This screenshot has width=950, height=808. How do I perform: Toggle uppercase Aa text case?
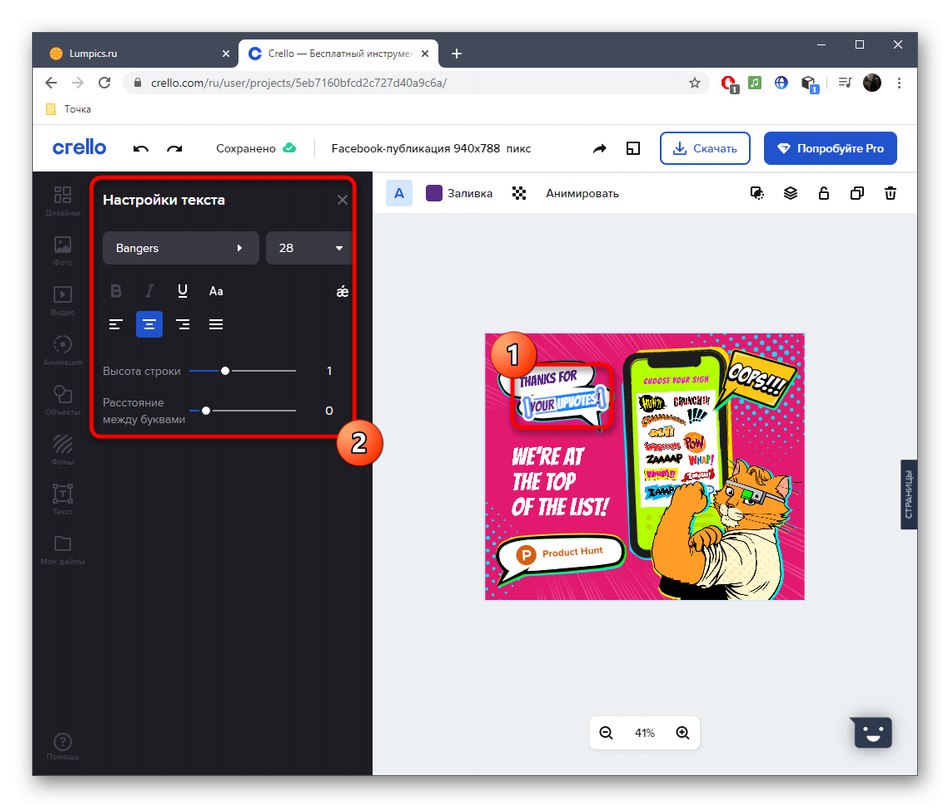(216, 291)
